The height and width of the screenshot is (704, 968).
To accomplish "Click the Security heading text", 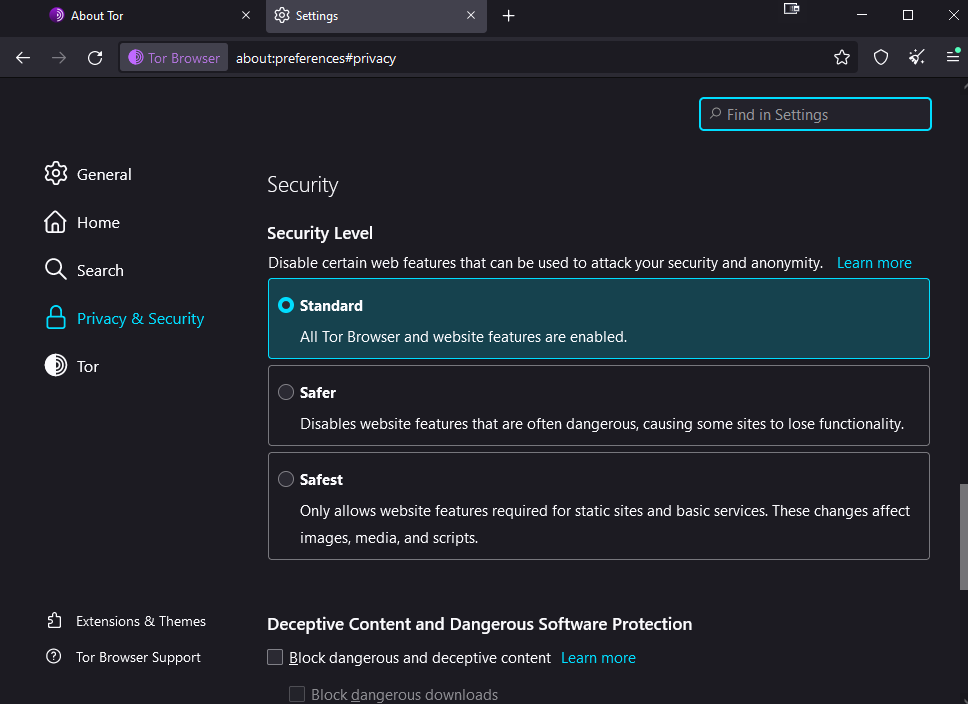I will coord(302,185).
